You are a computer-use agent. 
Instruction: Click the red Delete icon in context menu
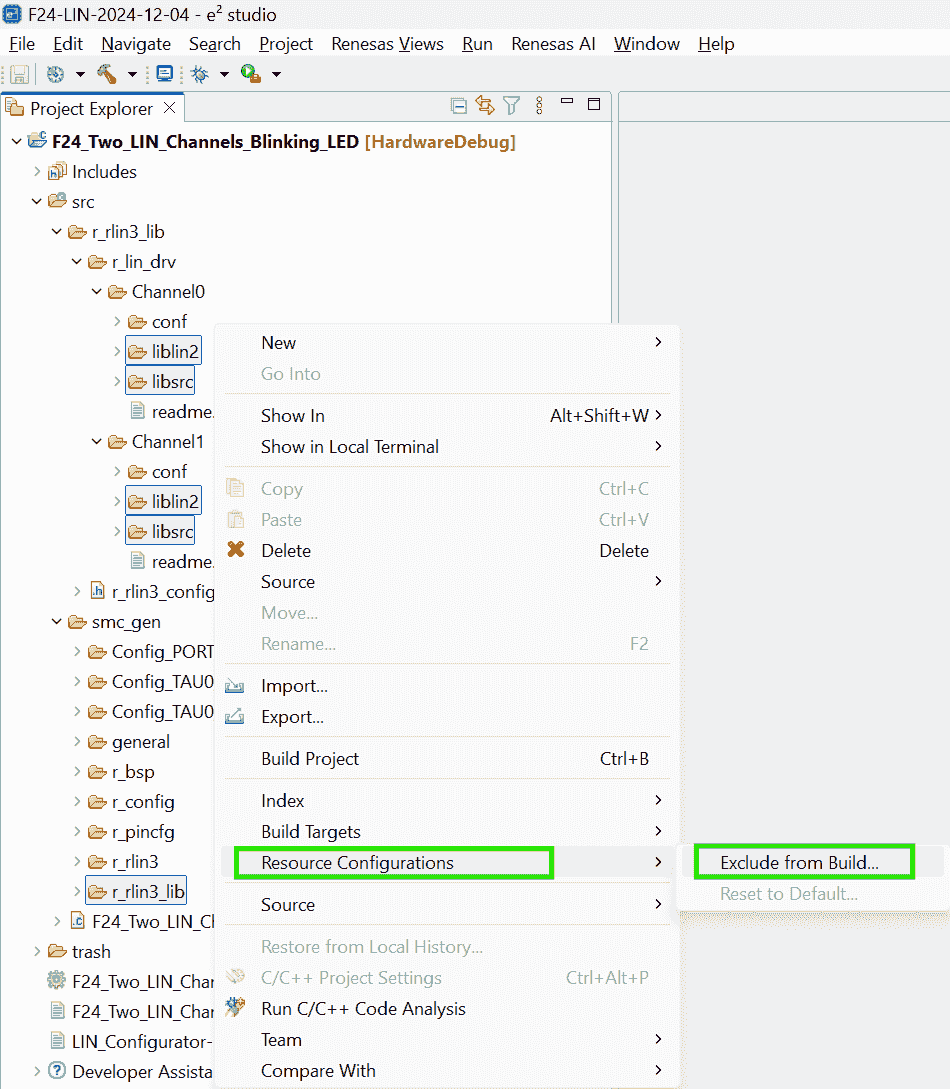(236, 550)
